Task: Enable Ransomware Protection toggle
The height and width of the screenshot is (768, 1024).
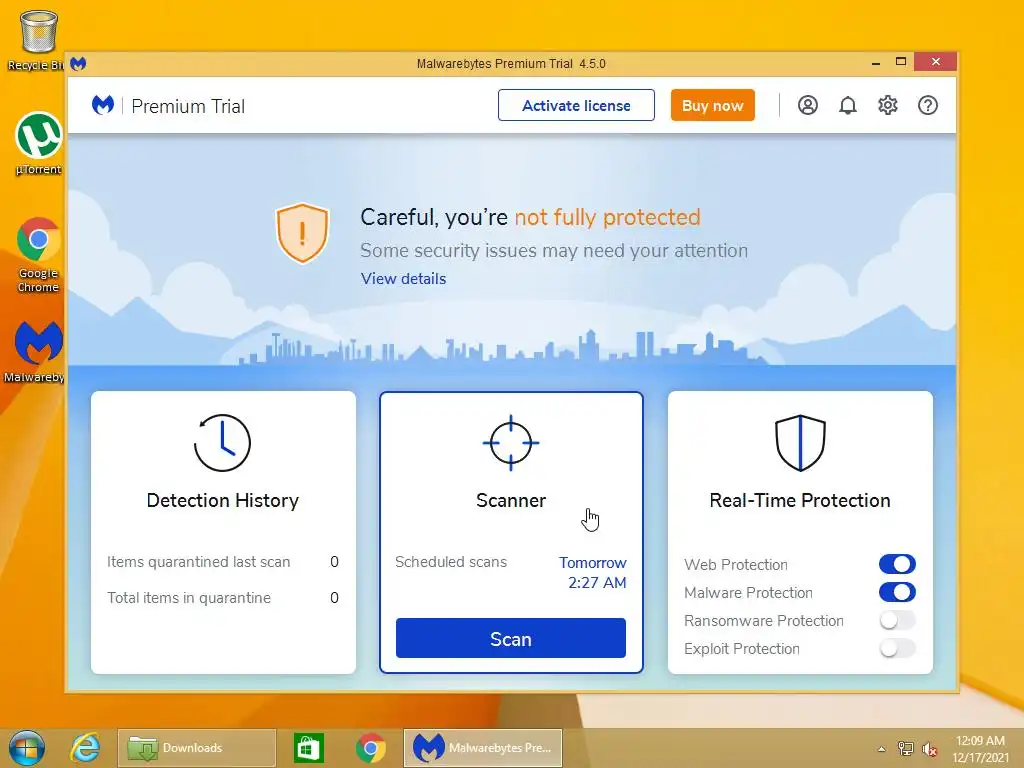Action: (897, 620)
